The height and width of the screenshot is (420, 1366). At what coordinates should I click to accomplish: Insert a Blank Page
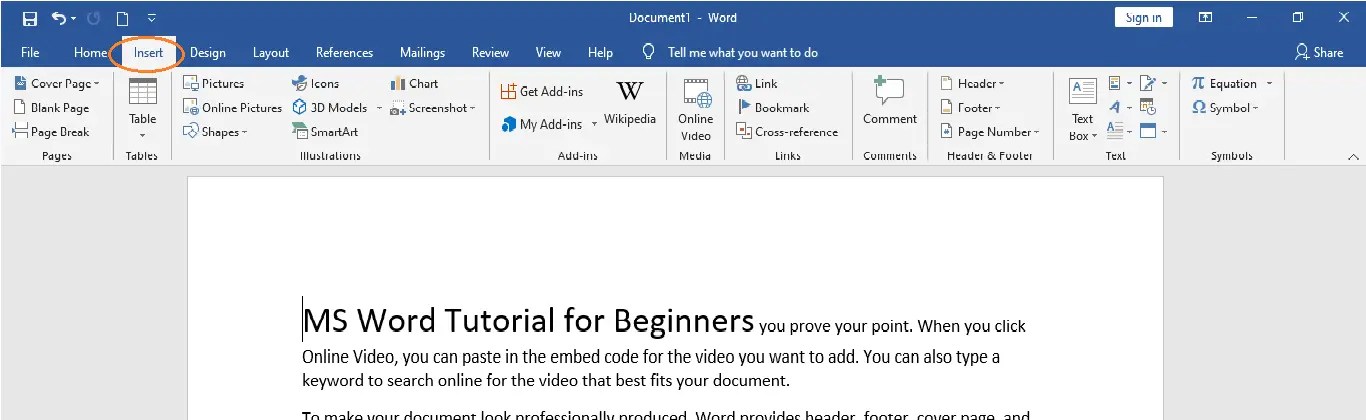click(52, 108)
